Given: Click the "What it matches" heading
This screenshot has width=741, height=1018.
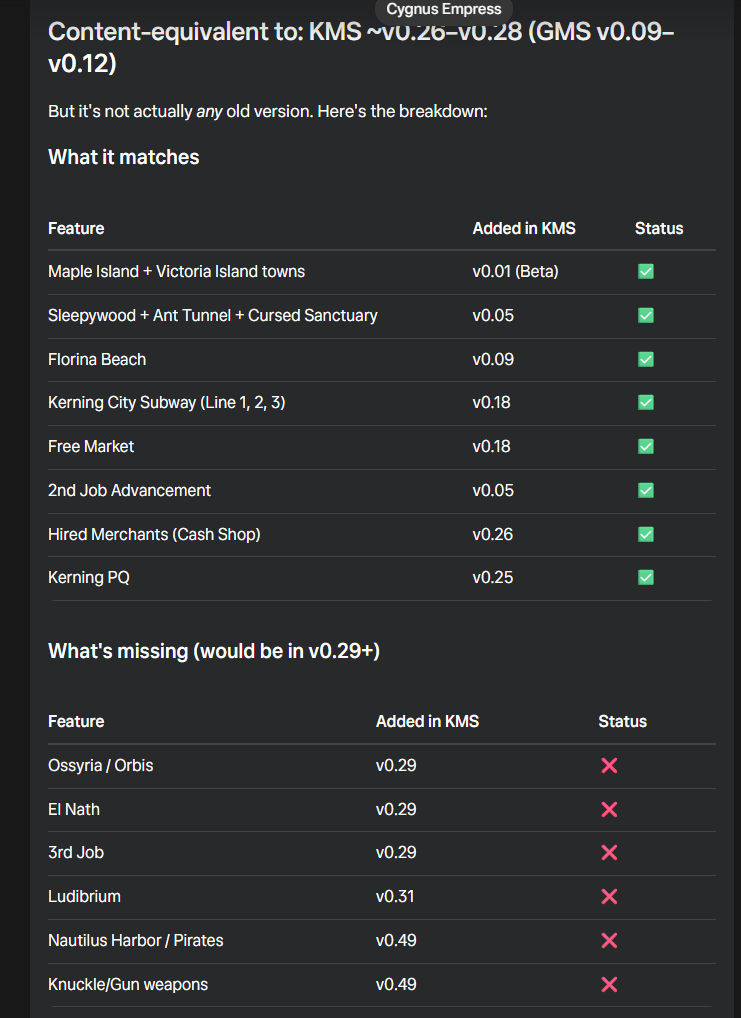Looking at the screenshot, I should point(124,157).
